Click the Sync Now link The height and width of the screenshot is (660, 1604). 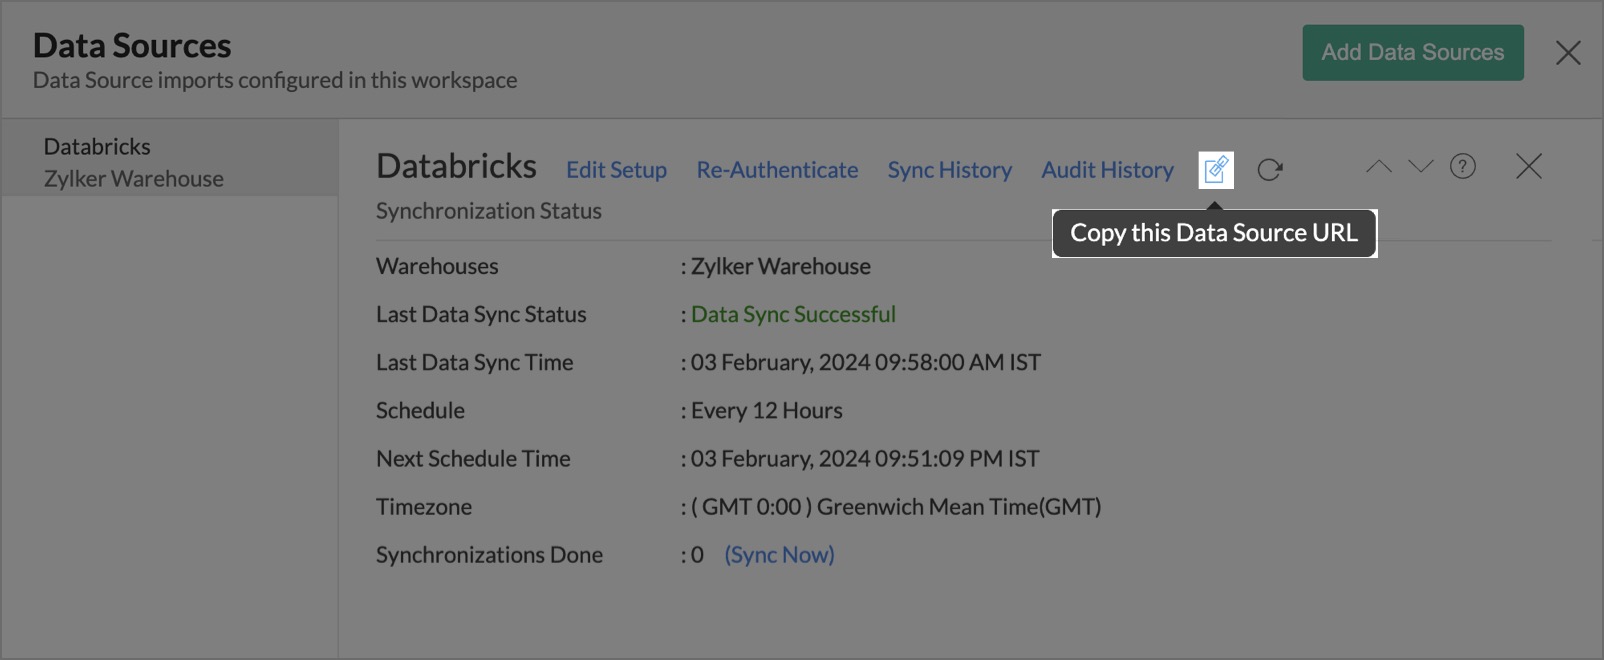click(779, 555)
